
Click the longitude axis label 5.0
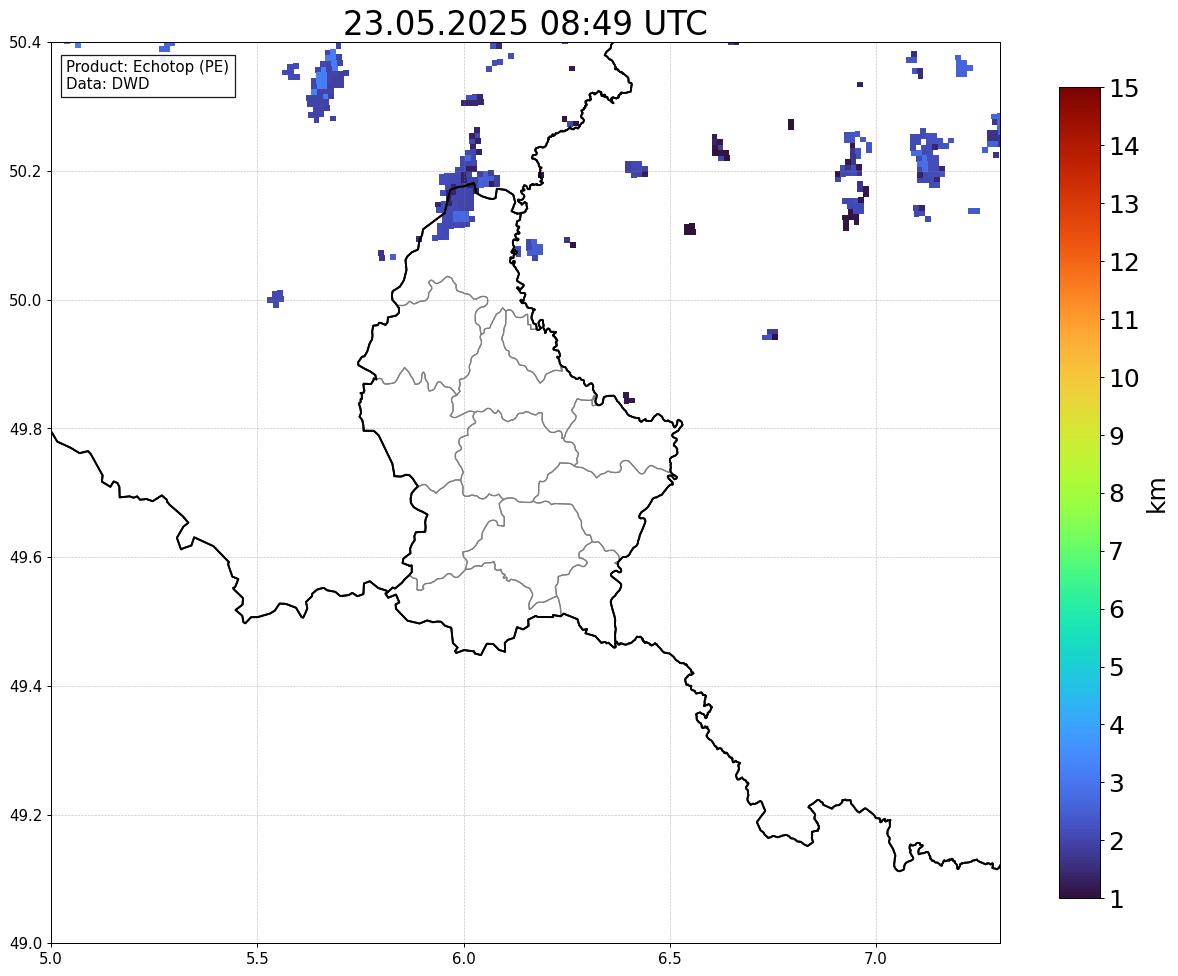pos(51,959)
